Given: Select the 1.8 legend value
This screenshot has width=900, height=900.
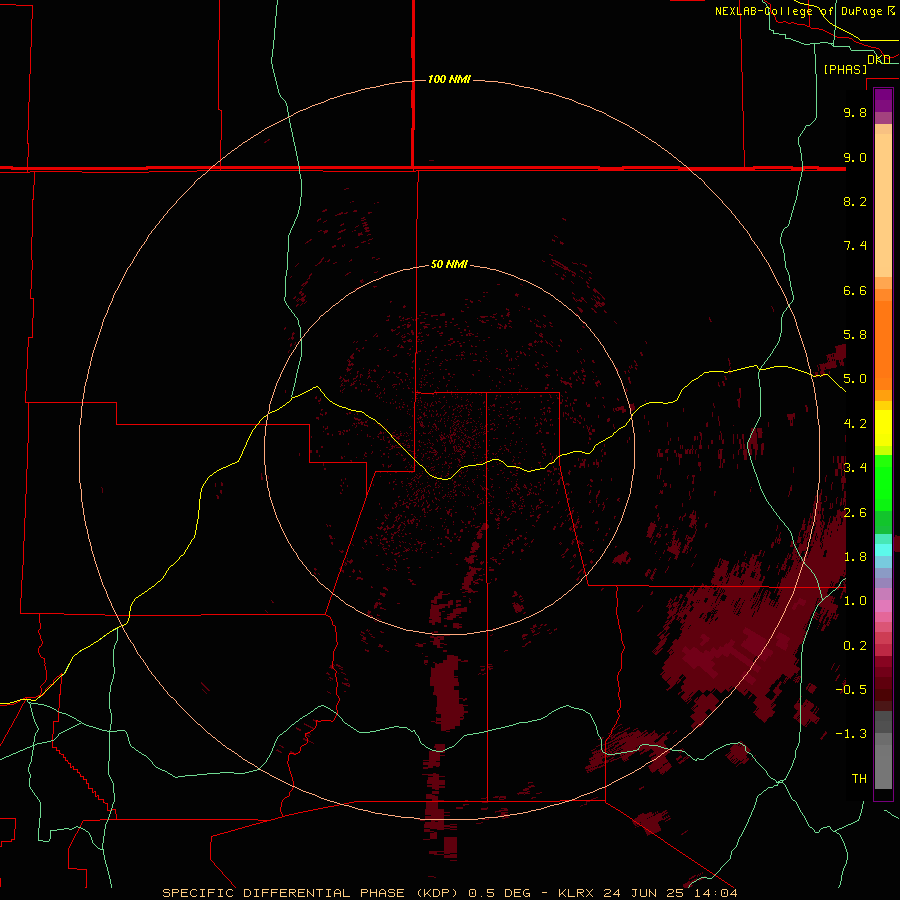Looking at the screenshot, I should [855, 557].
